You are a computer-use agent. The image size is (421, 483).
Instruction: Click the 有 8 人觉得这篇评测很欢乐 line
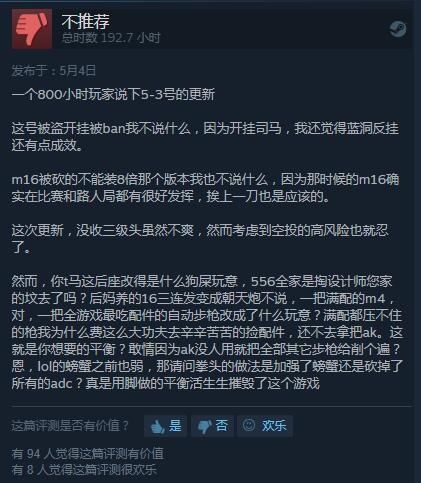(x=84, y=470)
